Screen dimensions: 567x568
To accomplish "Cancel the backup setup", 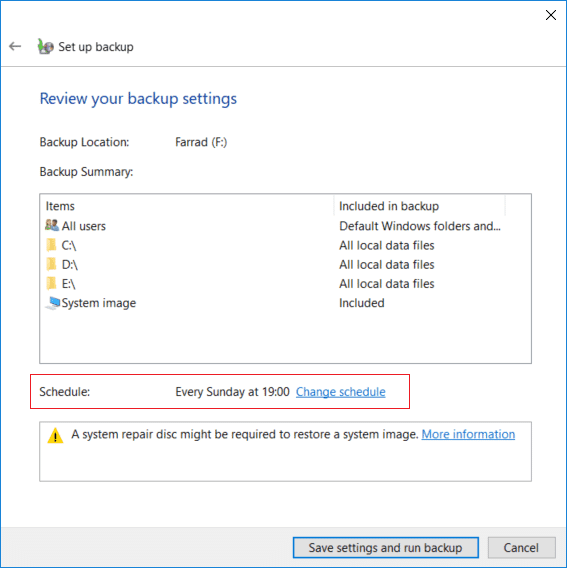I will click(x=521, y=547).
